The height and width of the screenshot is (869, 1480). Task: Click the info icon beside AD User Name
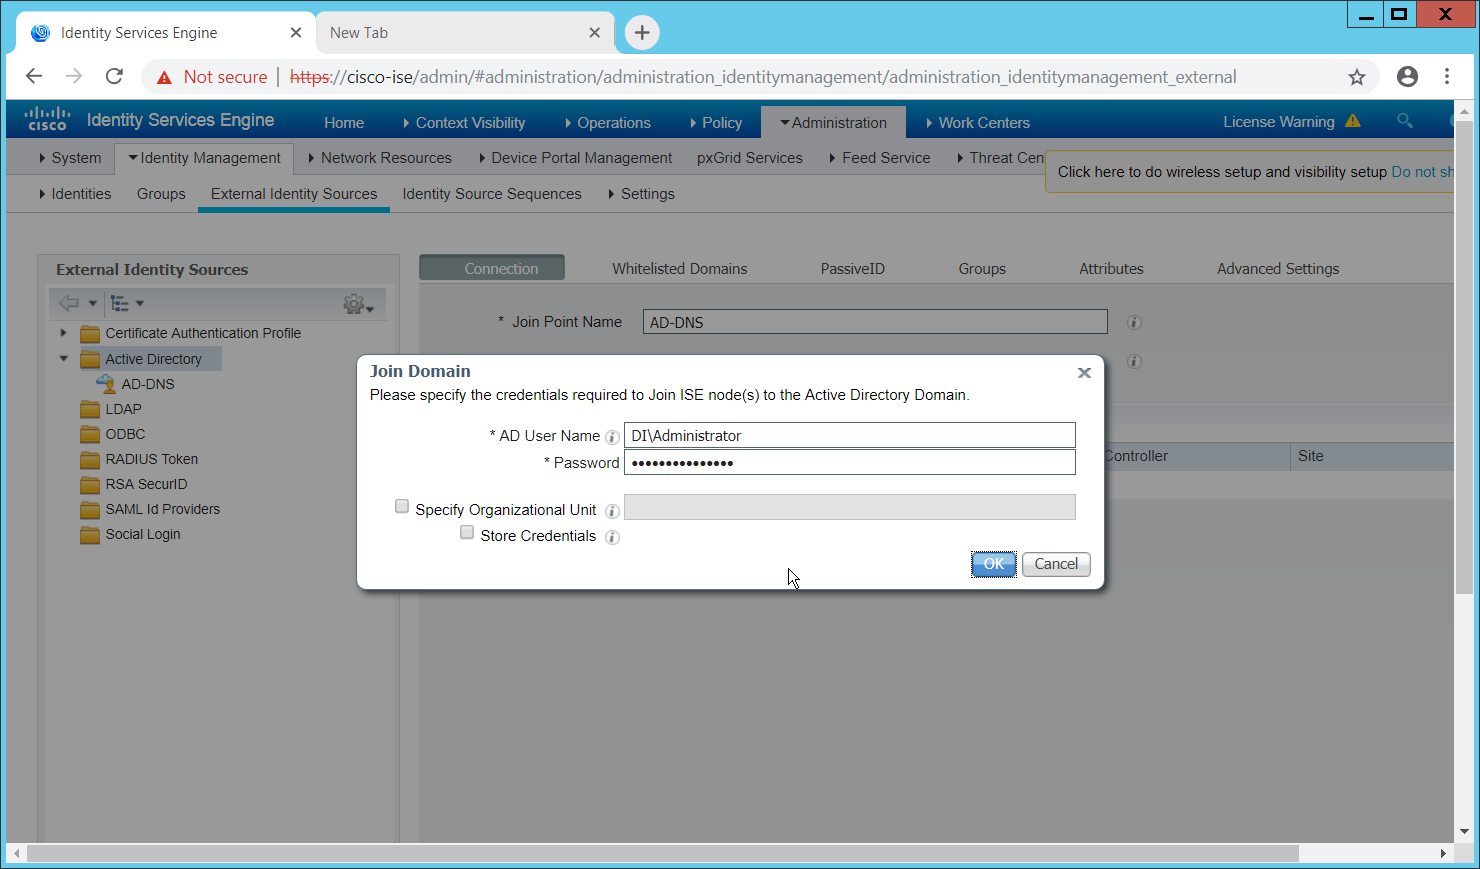612,437
